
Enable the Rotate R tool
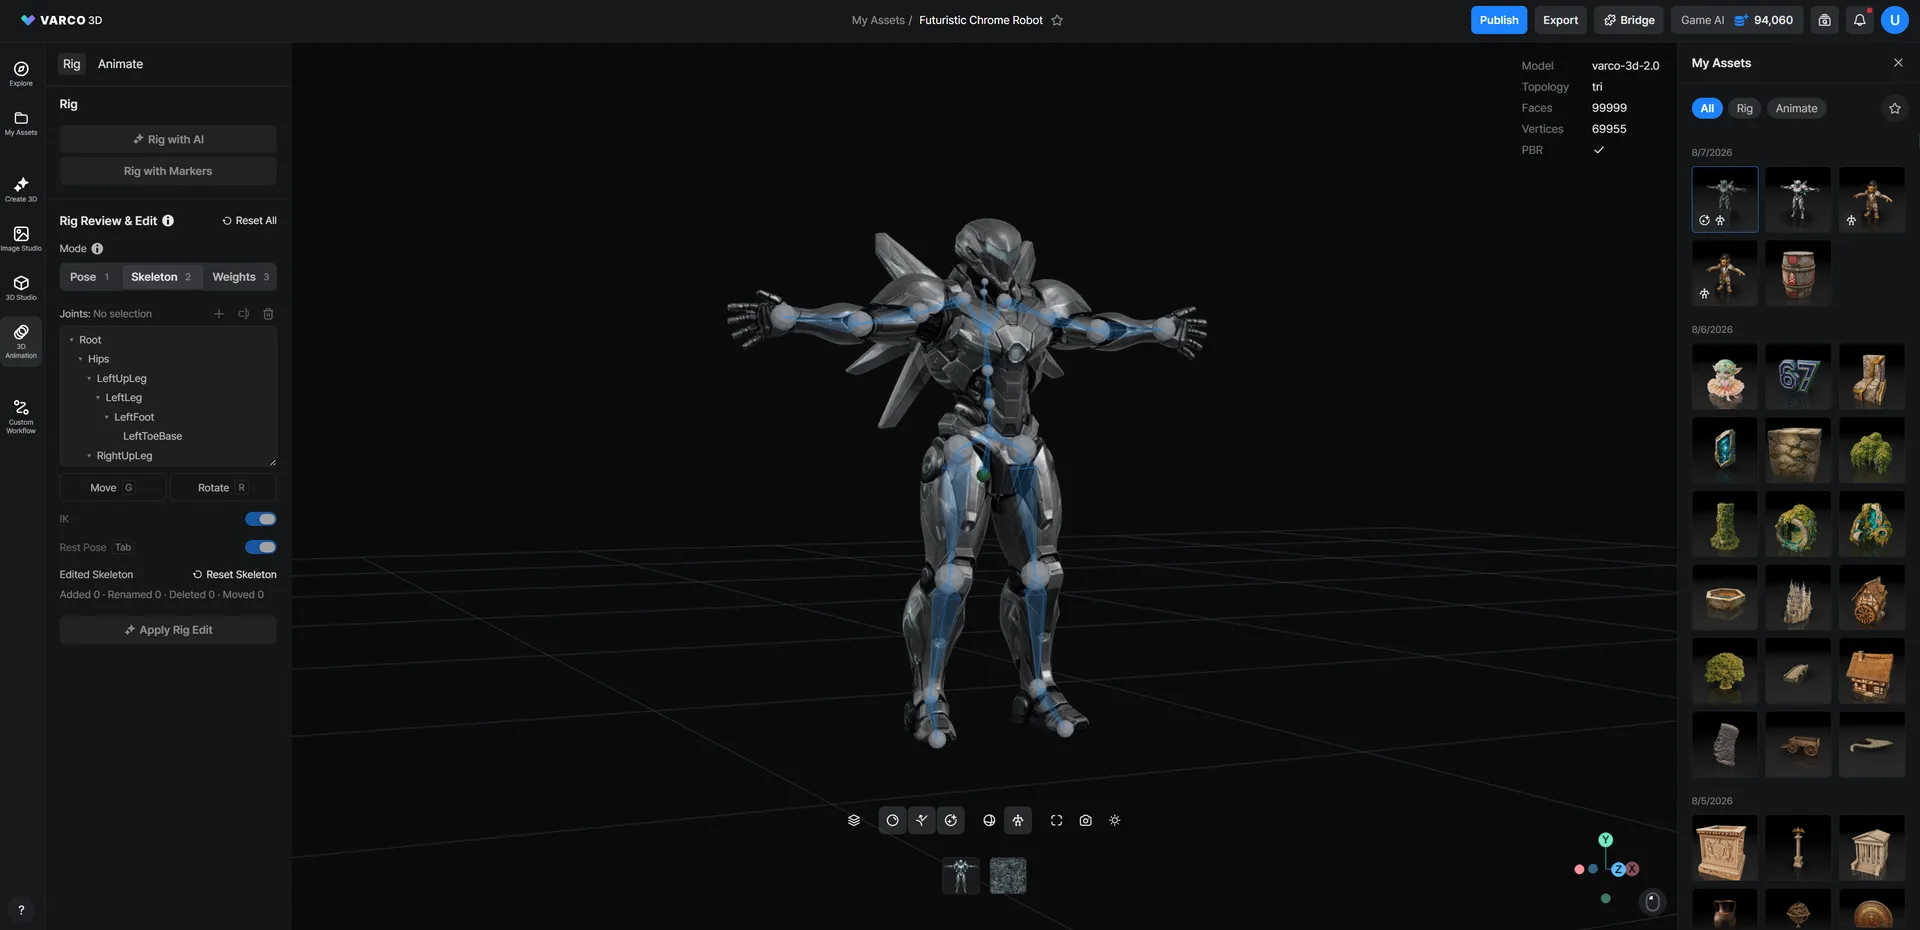click(x=222, y=488)
